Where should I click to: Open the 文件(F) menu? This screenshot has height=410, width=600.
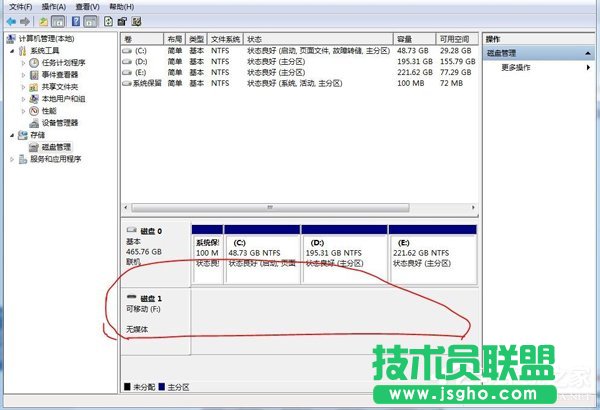coord(20,6)
